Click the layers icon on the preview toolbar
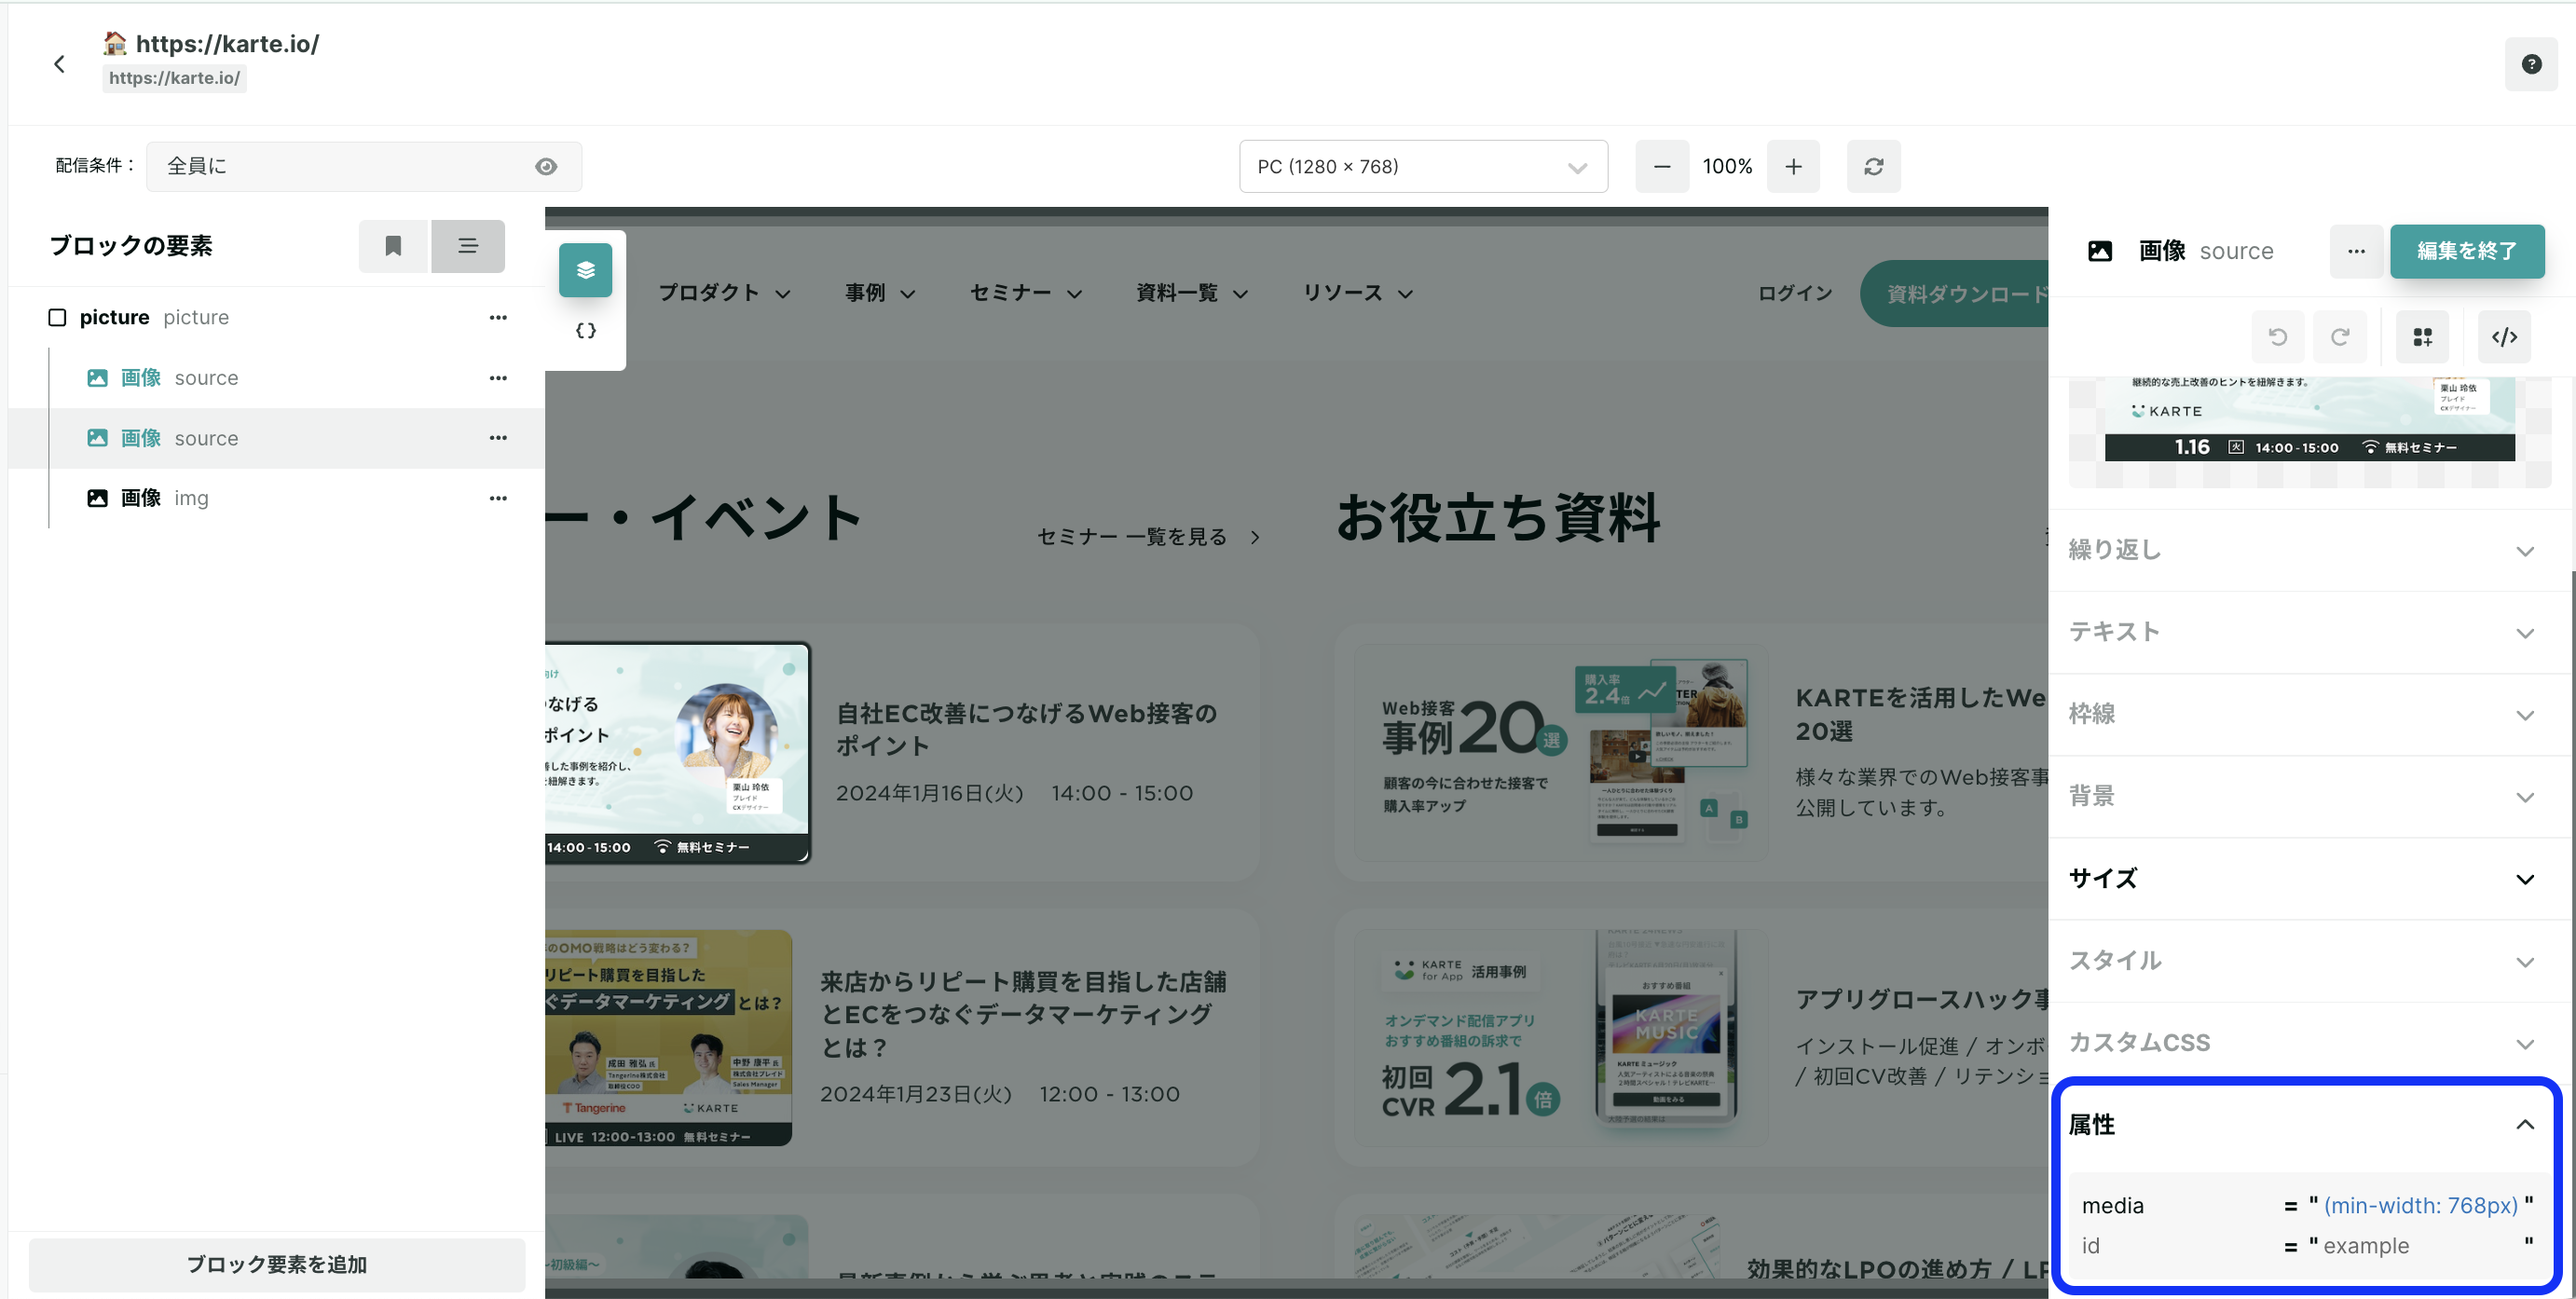 586,270
